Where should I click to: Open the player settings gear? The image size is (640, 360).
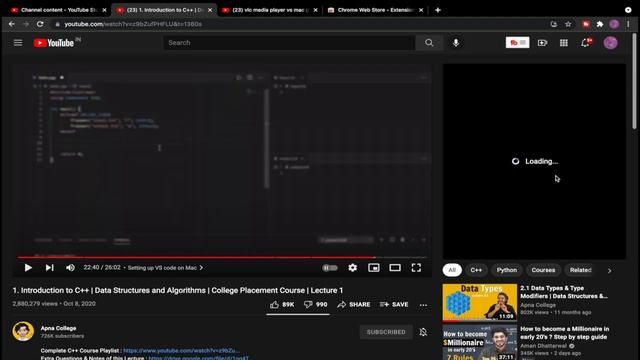[x=353, y=268]
